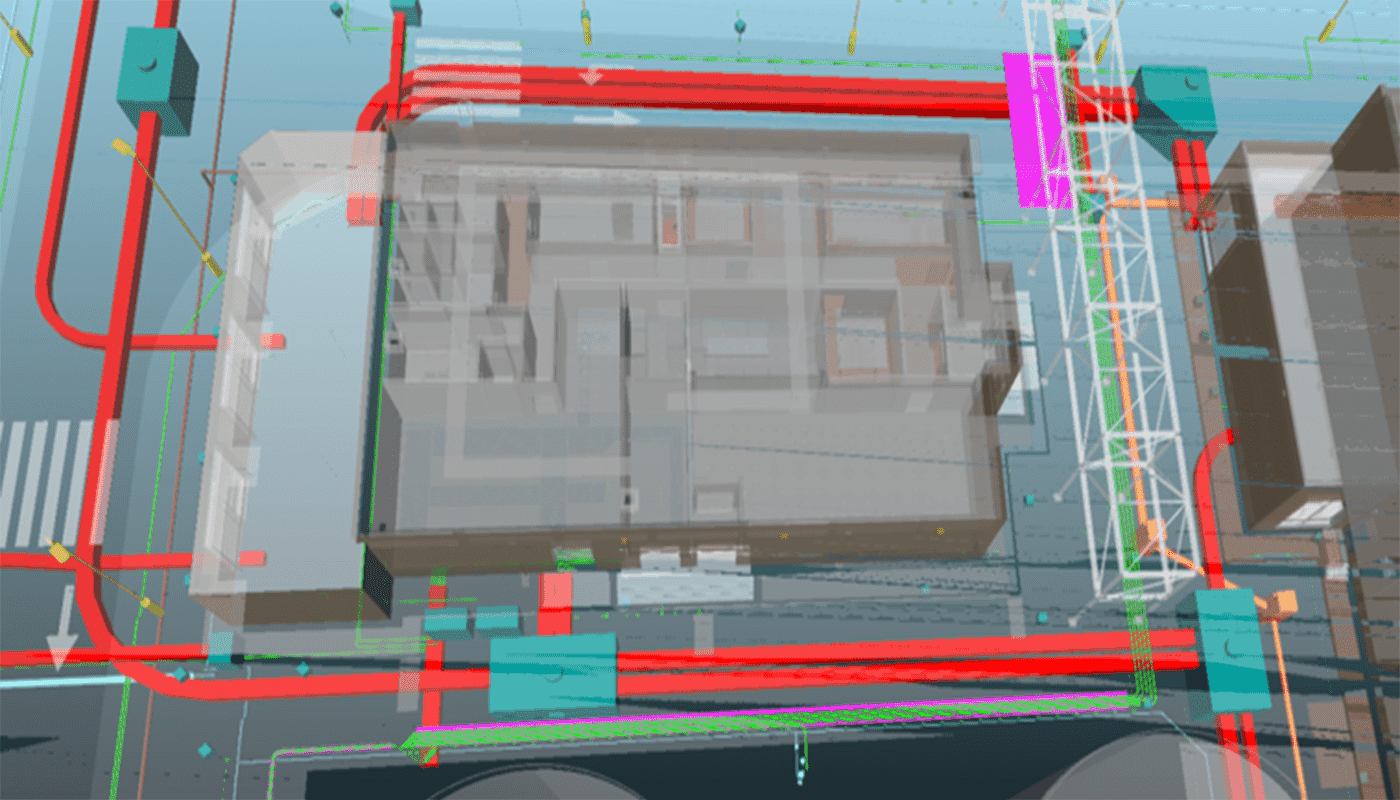Click the teal box at top-left on red pipe
The width and height of the screenshot is (1400, 800).
155,78
